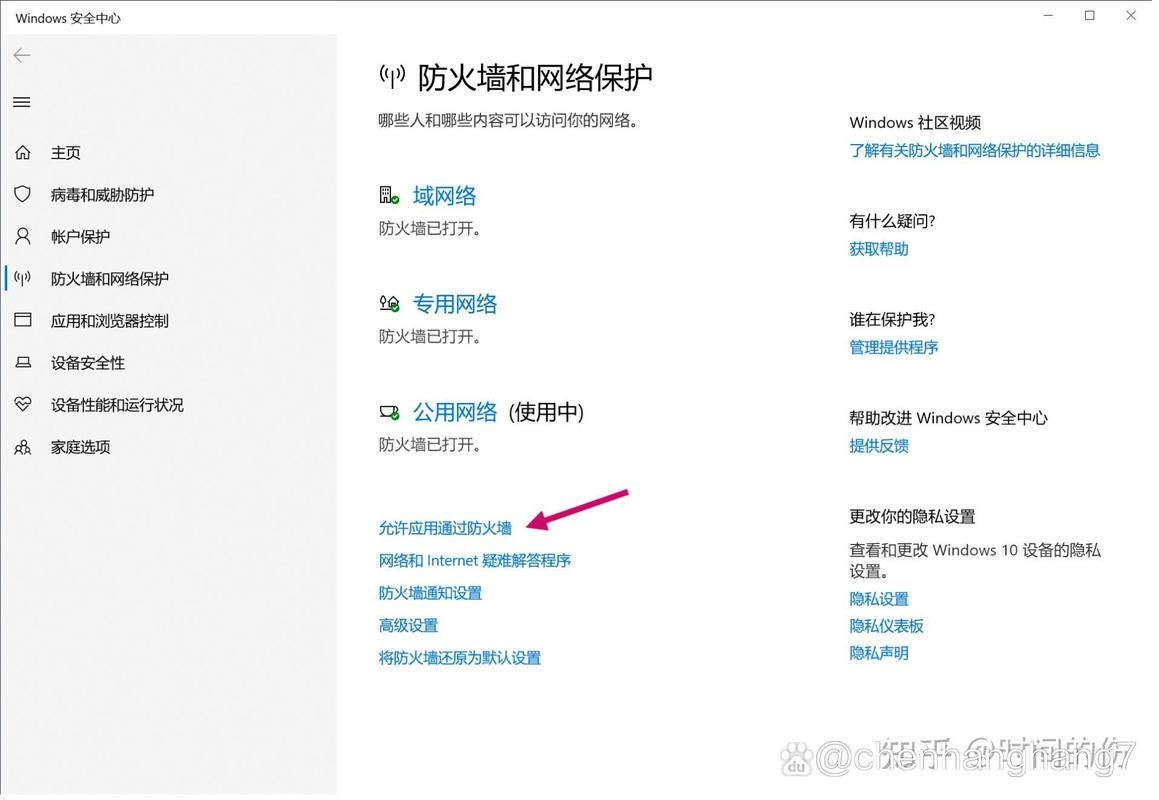Open 网络和 Internet 疑难解答程序
This screenshot has height=800, width=1159.
pyautogui.click(x=475, y=560)
